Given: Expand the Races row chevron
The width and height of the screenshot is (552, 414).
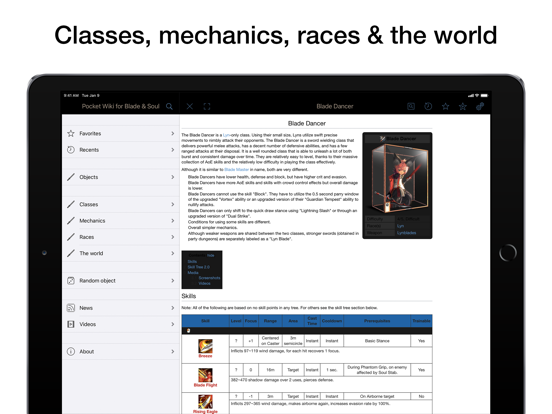Looking at the screenshot, I should click(172, 237).
